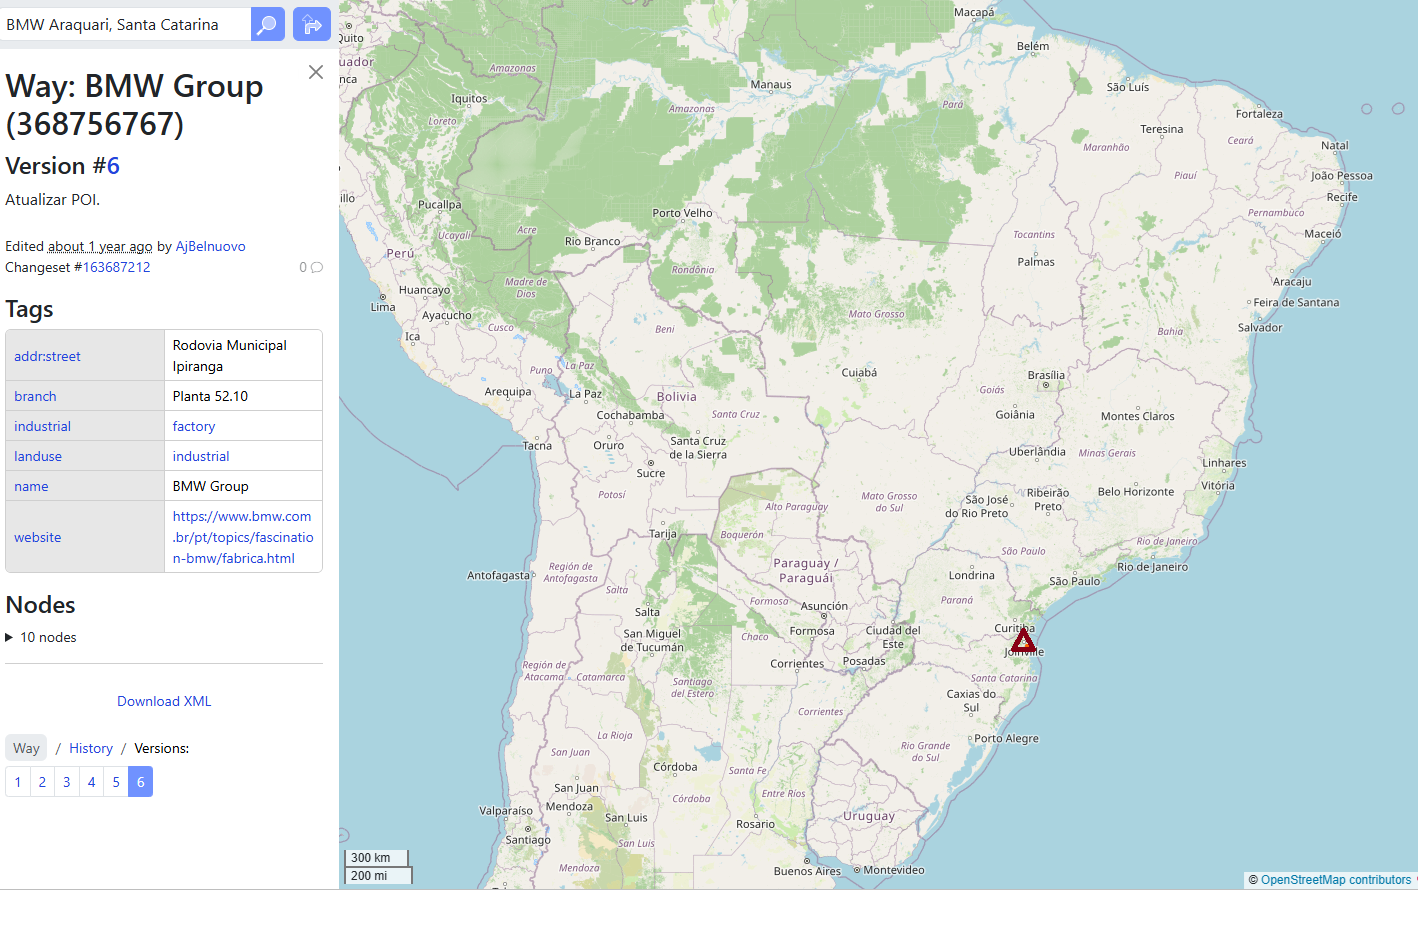The height and width of the screenshot is (944, 1418).
Task: Open user AjBelnuovo profile
Action: tap(210, 246)
